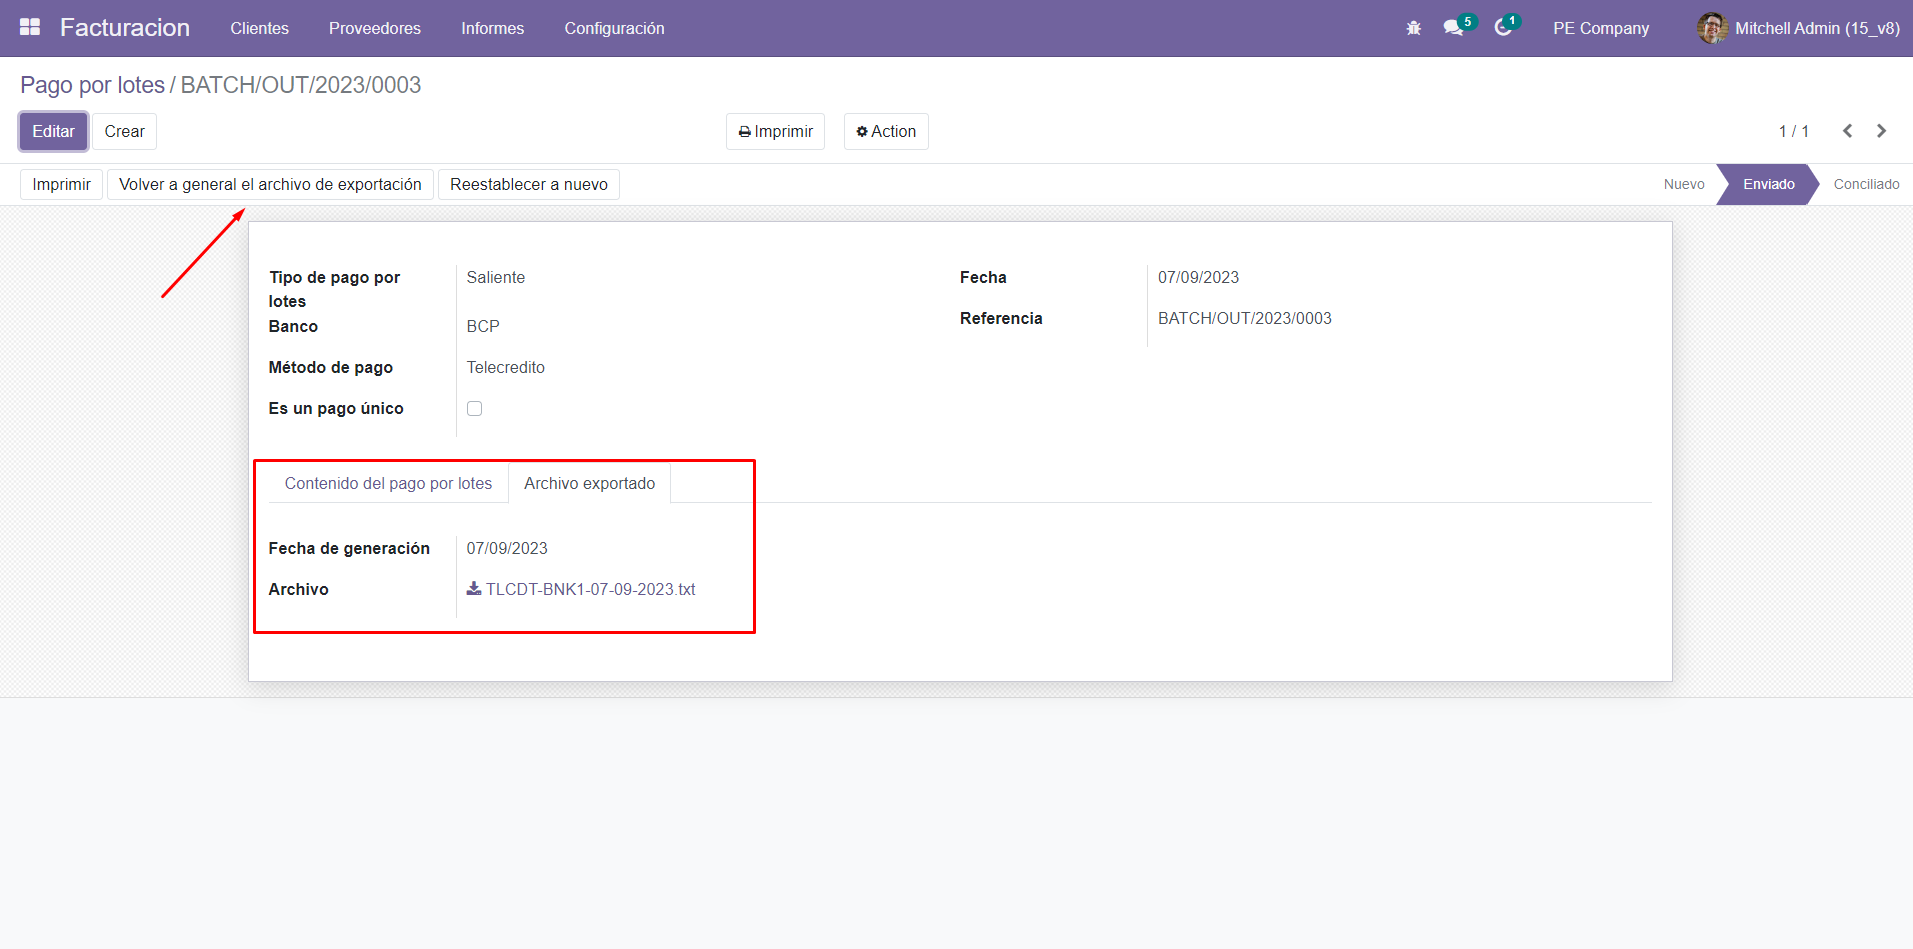
Task: Switch to 'Contenido del pago por lotes' tab
Action: point(388,483)
